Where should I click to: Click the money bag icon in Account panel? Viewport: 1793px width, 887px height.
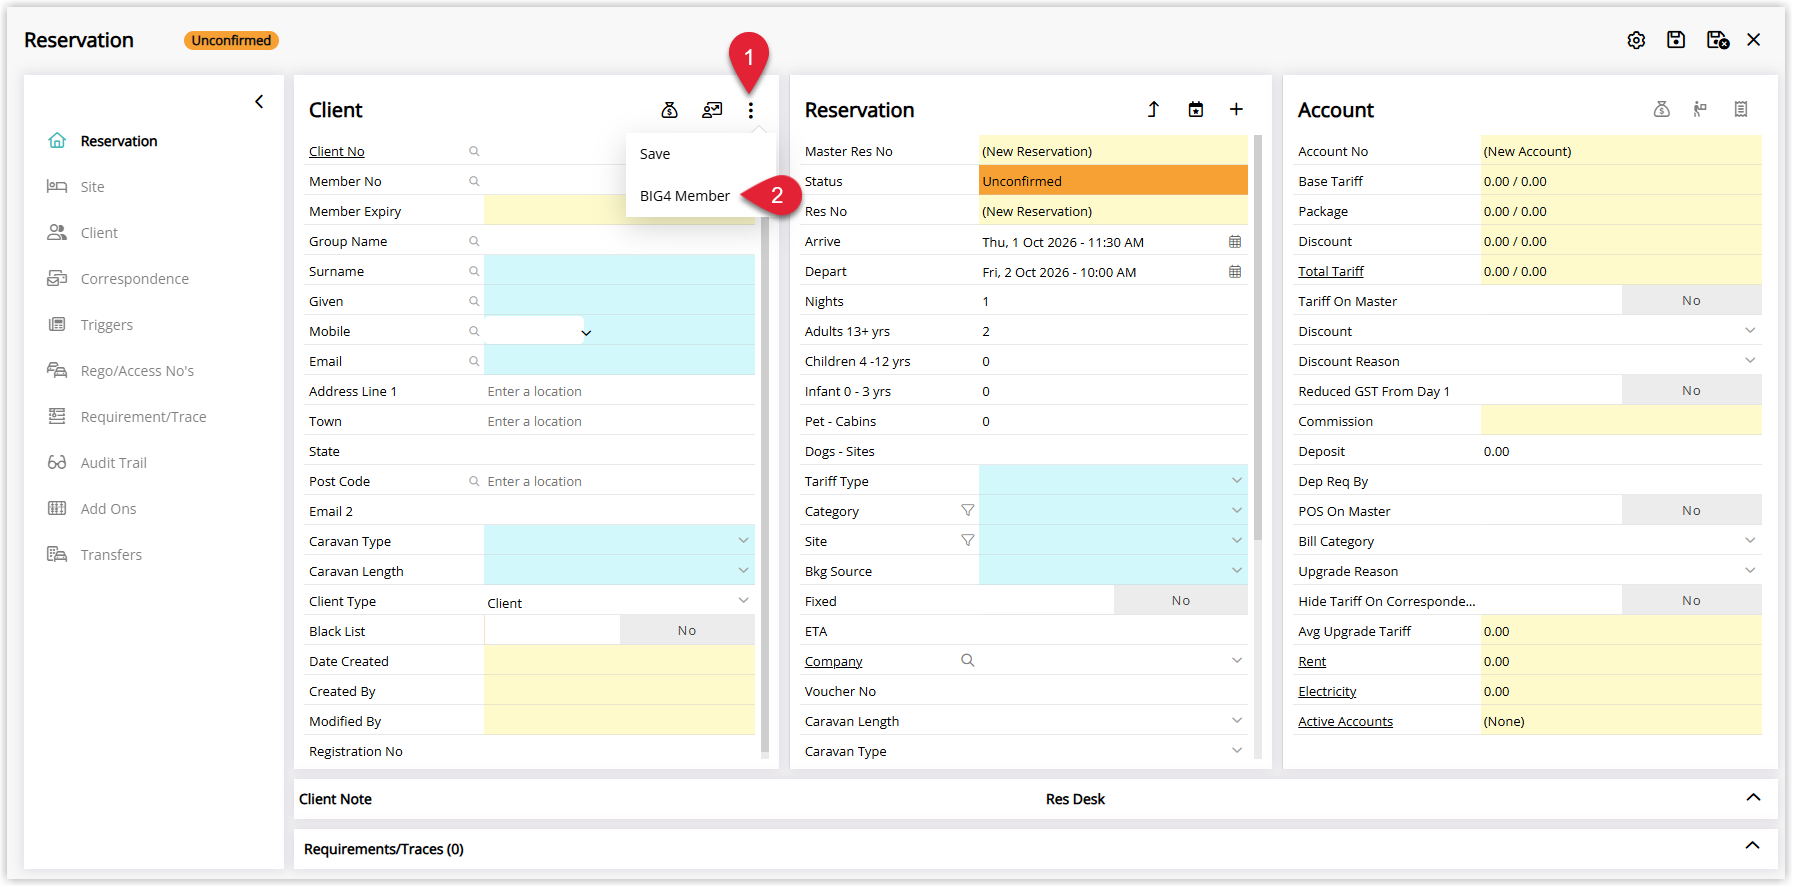pos(1662,110)
